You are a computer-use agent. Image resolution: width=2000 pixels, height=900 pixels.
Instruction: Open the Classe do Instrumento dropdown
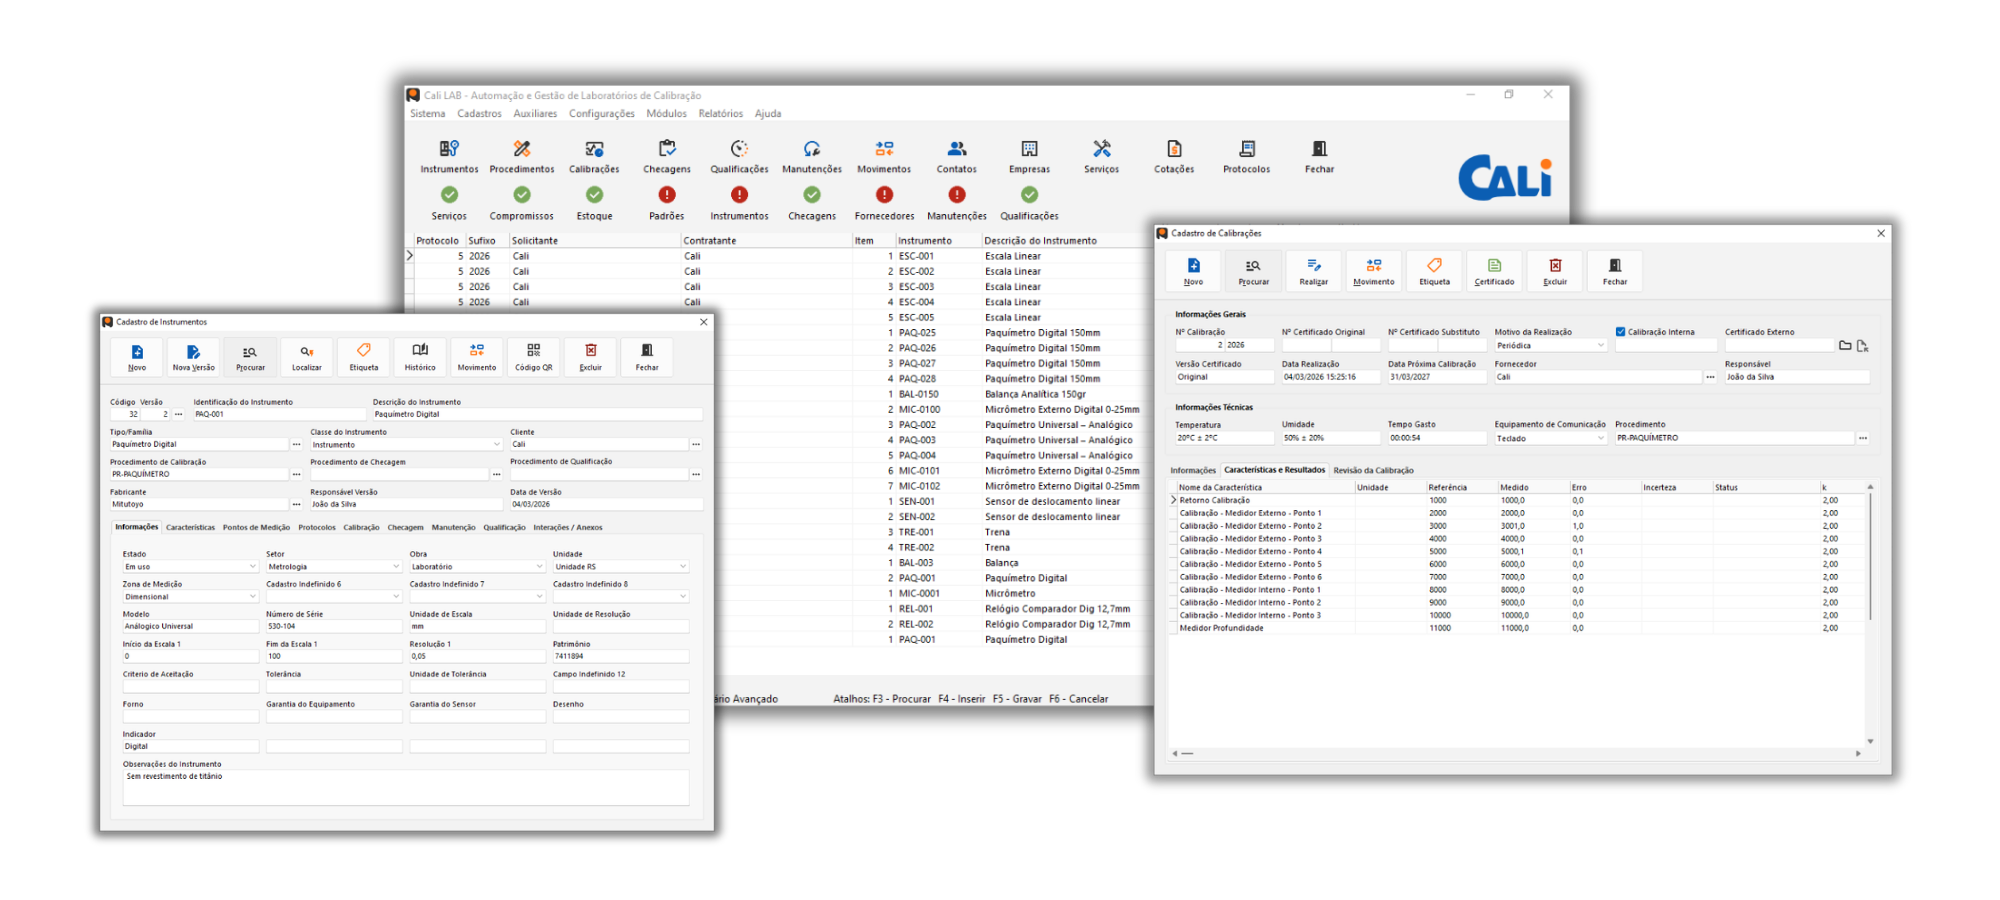pyautogui.click(x=496, y=445)
